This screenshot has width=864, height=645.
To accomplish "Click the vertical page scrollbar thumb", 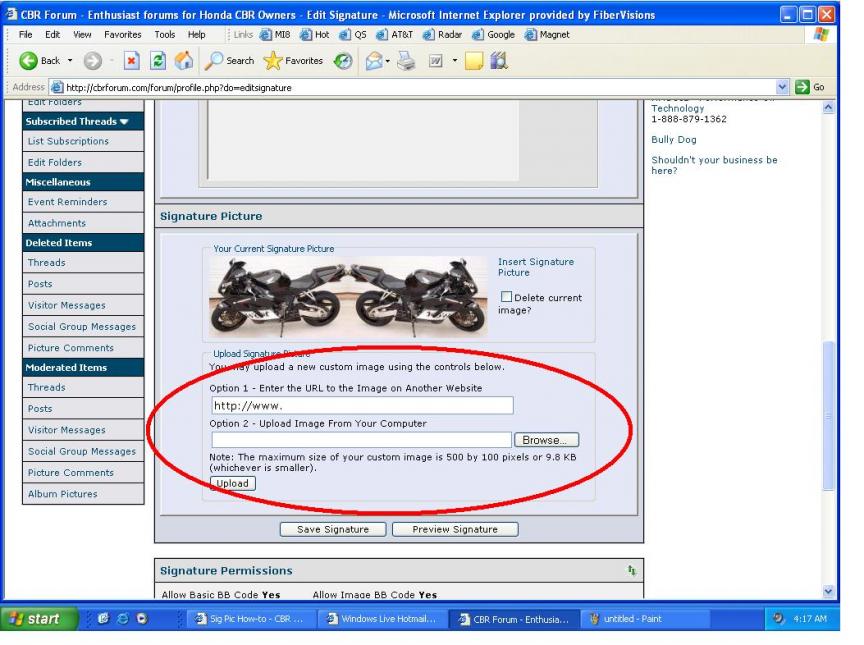I will [828, 415].
